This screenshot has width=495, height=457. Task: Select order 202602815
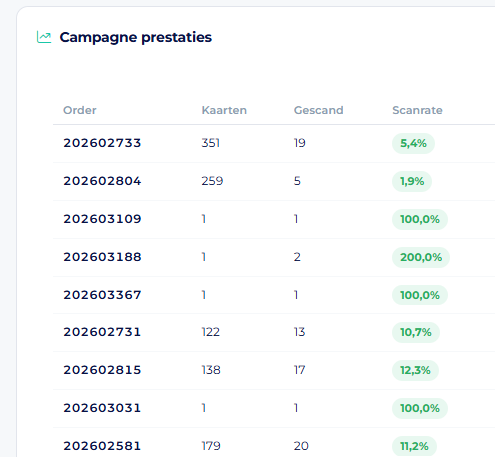(102, 370)
